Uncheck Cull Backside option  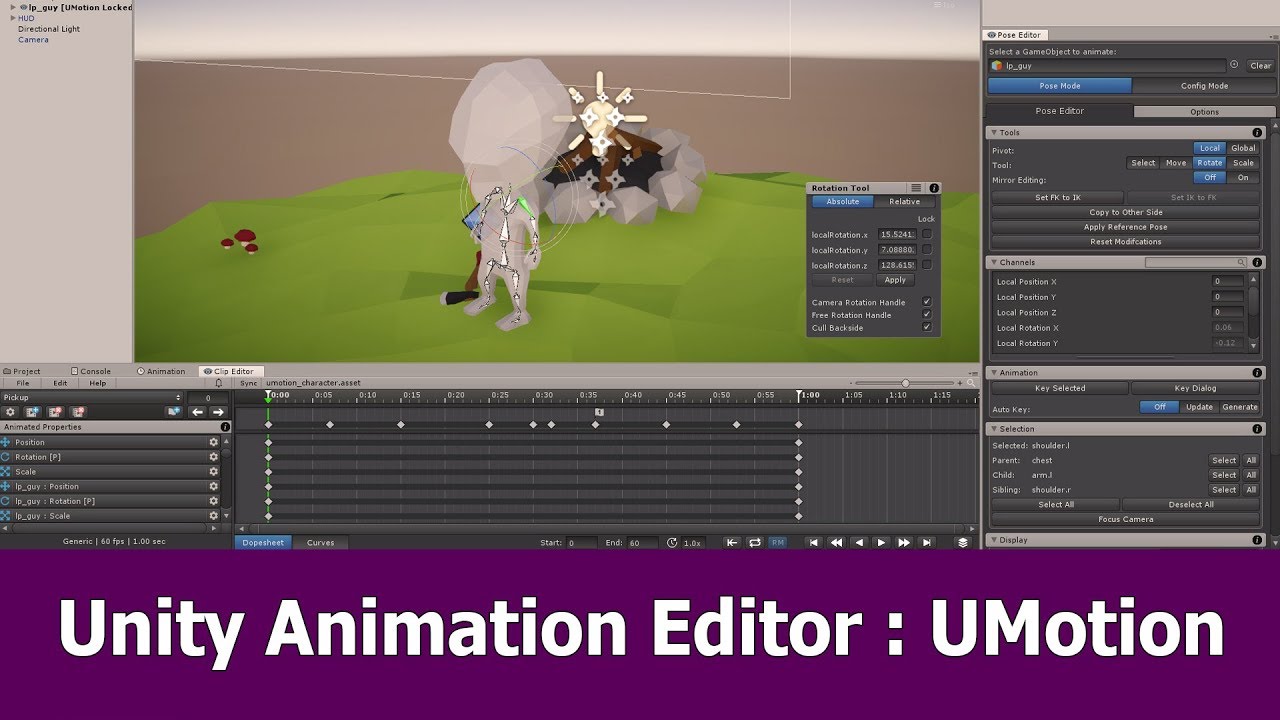click(927, 328)
